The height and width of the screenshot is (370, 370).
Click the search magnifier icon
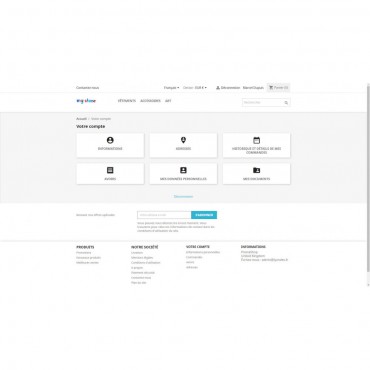tap(286, 103)
